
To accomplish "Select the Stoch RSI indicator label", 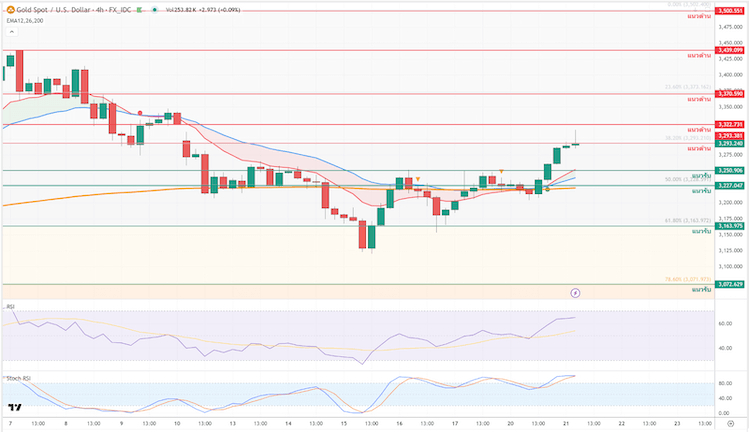I will point(19,378).
